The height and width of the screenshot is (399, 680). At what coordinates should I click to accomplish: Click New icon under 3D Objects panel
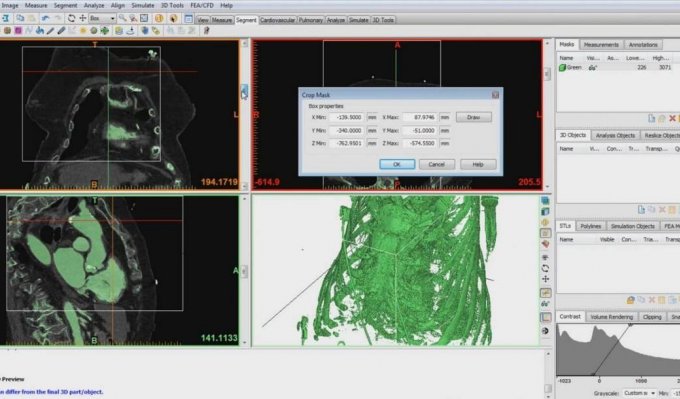pyautogui.click(x=641, y=209)
